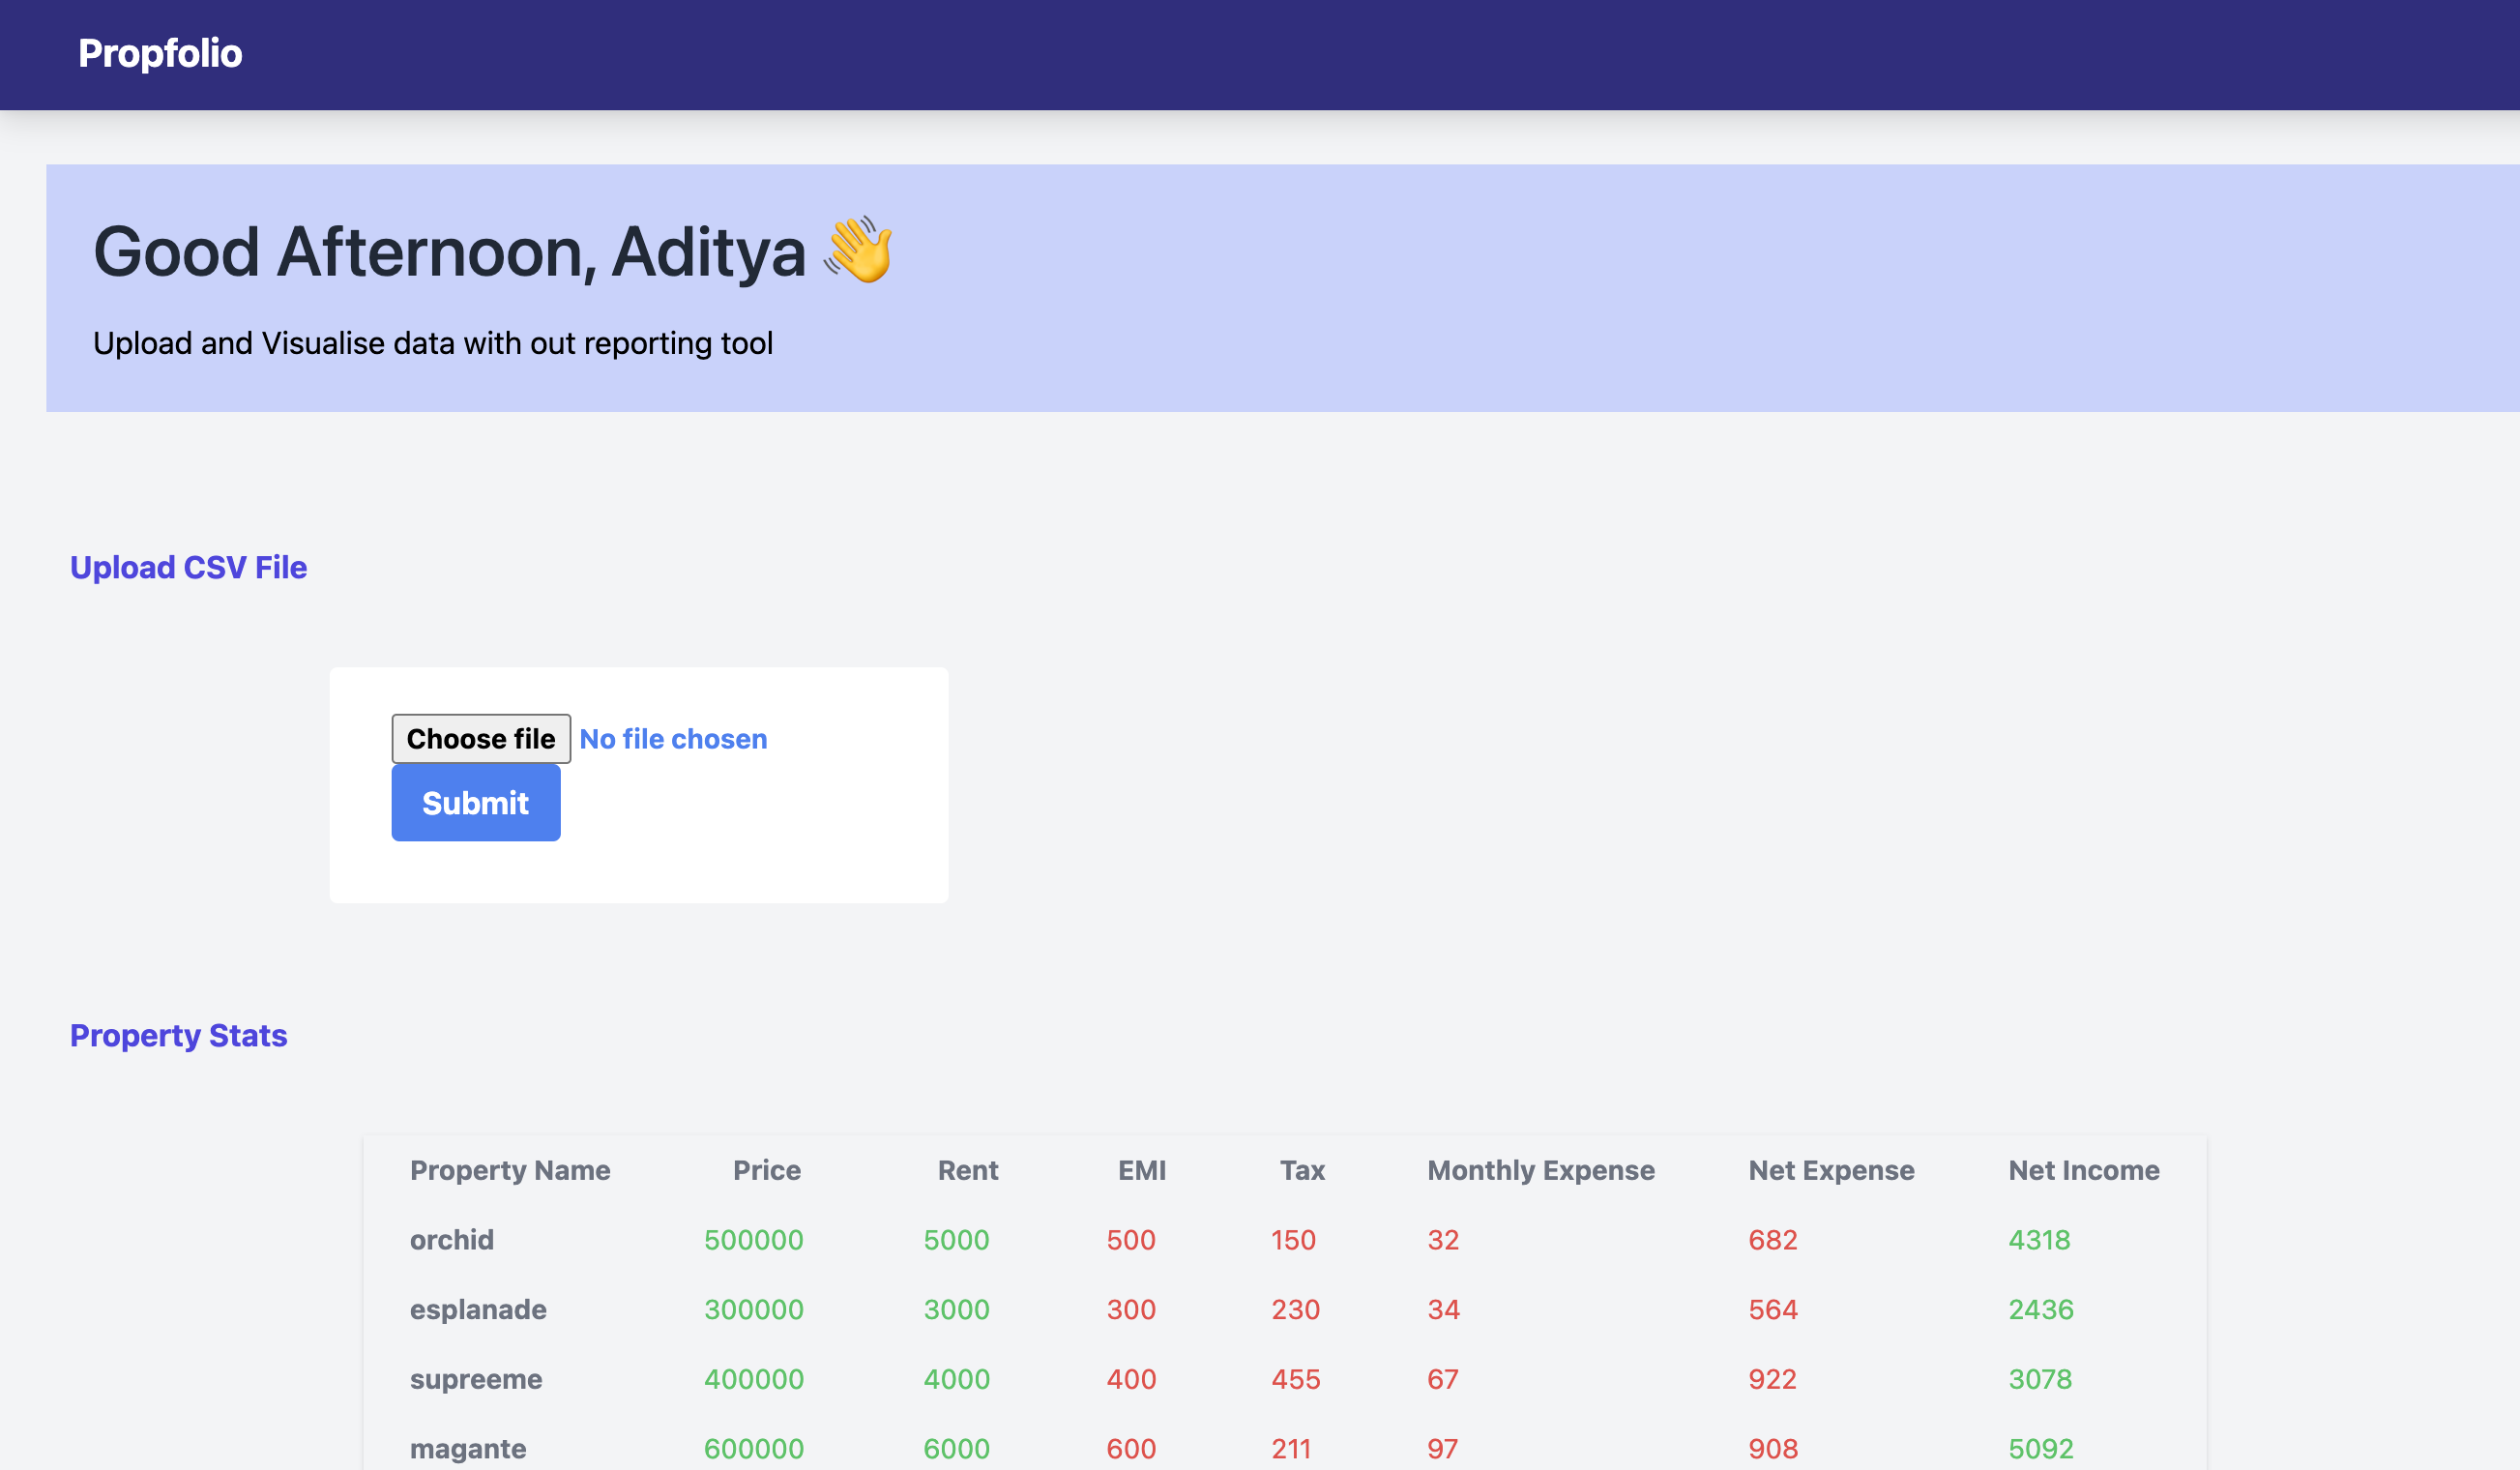Click the tax value 211
Screen dimensions: 2520x1470
pos(1291,1450)
